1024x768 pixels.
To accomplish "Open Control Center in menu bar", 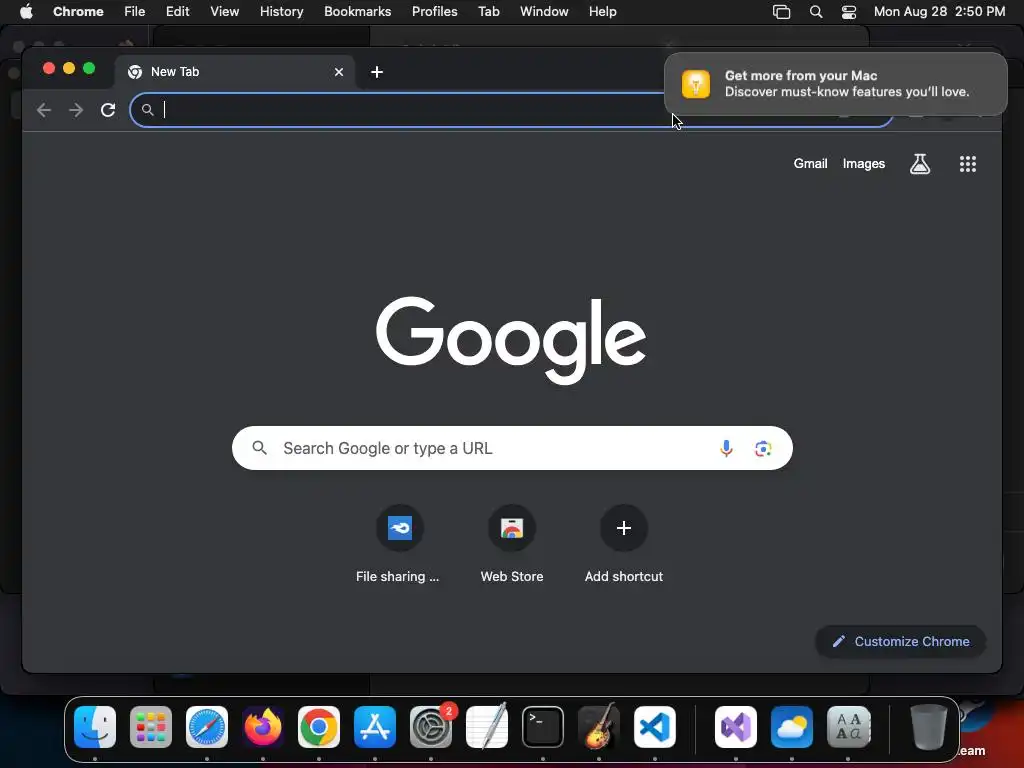I will 848,11.
